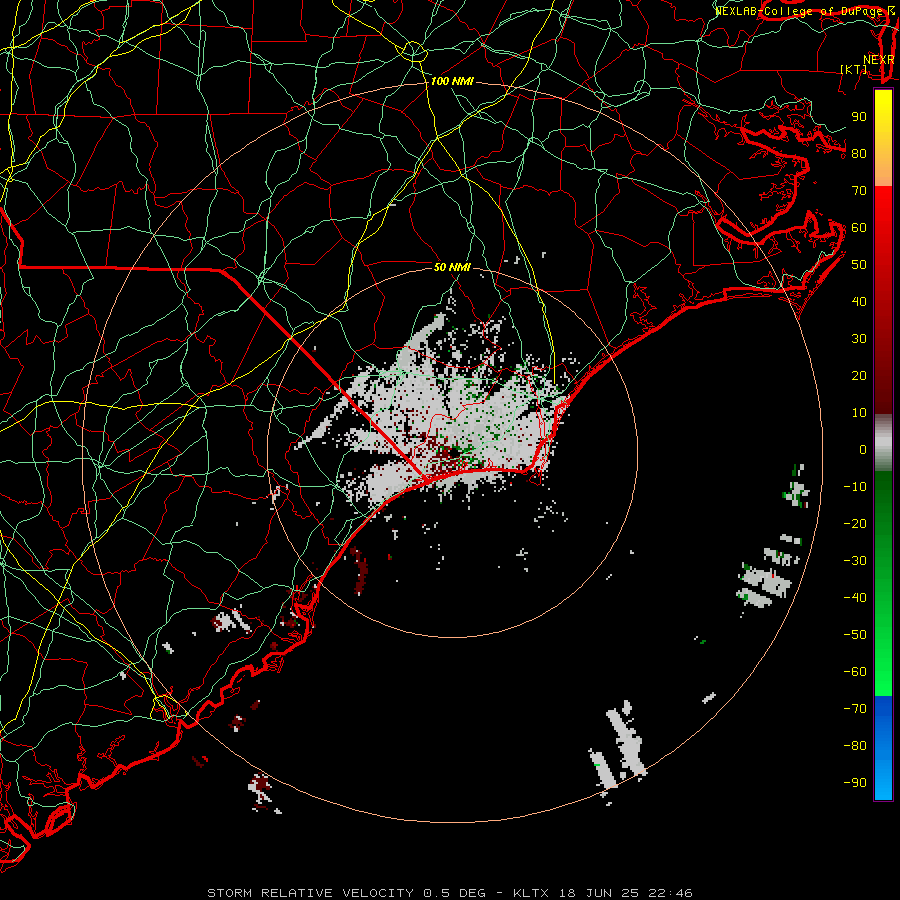
Task: Click the "0" scale value
Action: (x=863, y=450)
